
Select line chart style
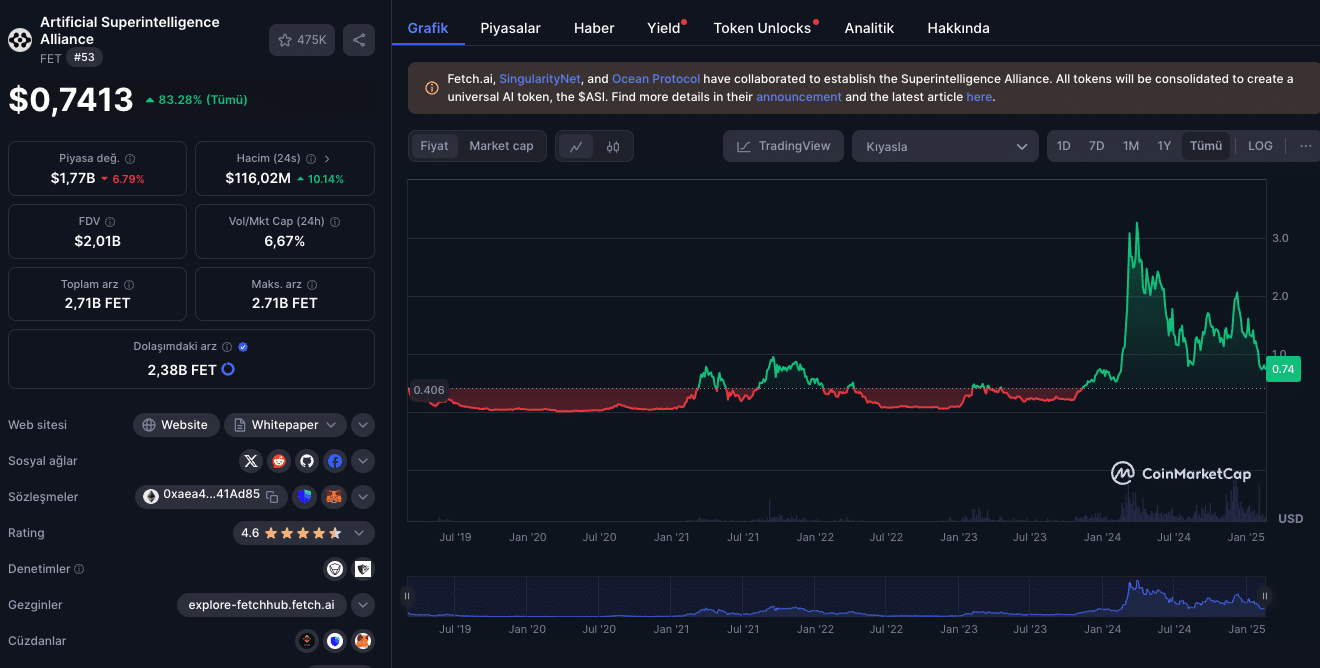click(577, 146)
